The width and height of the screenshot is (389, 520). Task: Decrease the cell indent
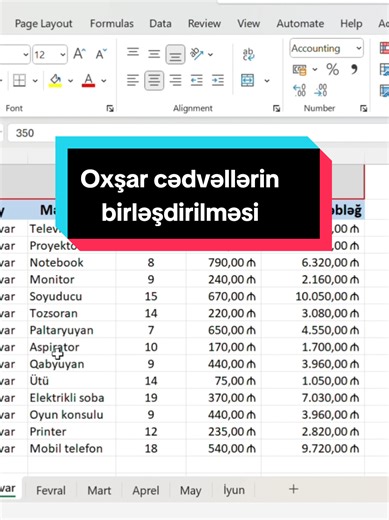click(x=197, y=80)
